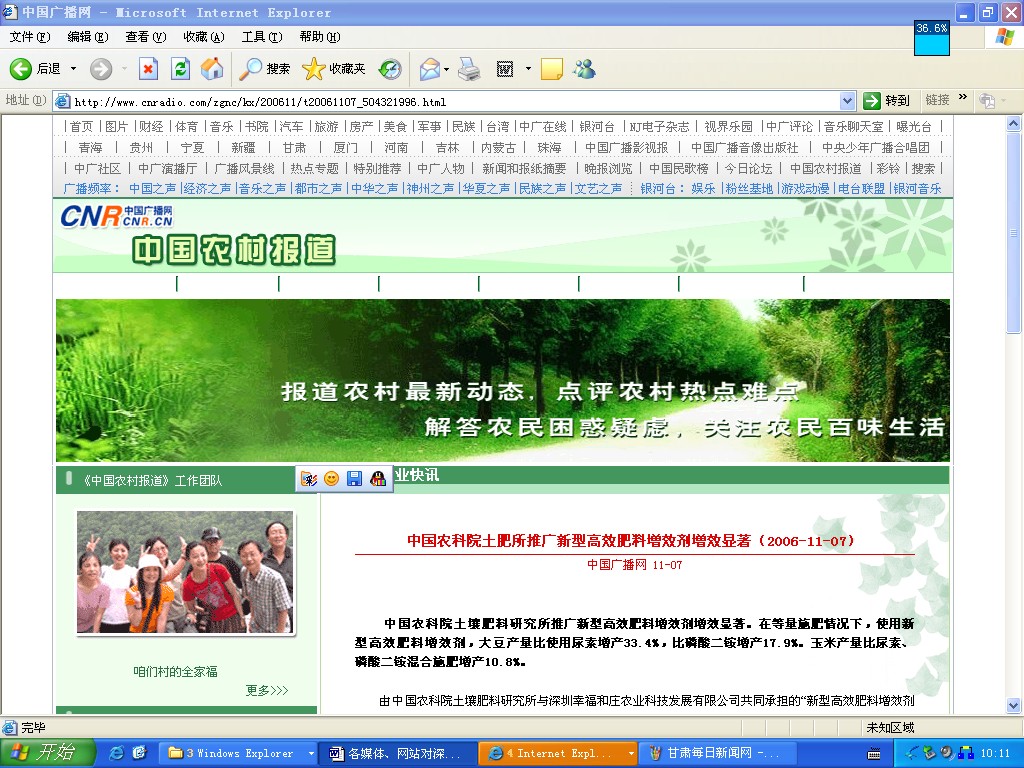Open the 搜索 search pane
The image size is (1024, 768).
click(264, 69)
